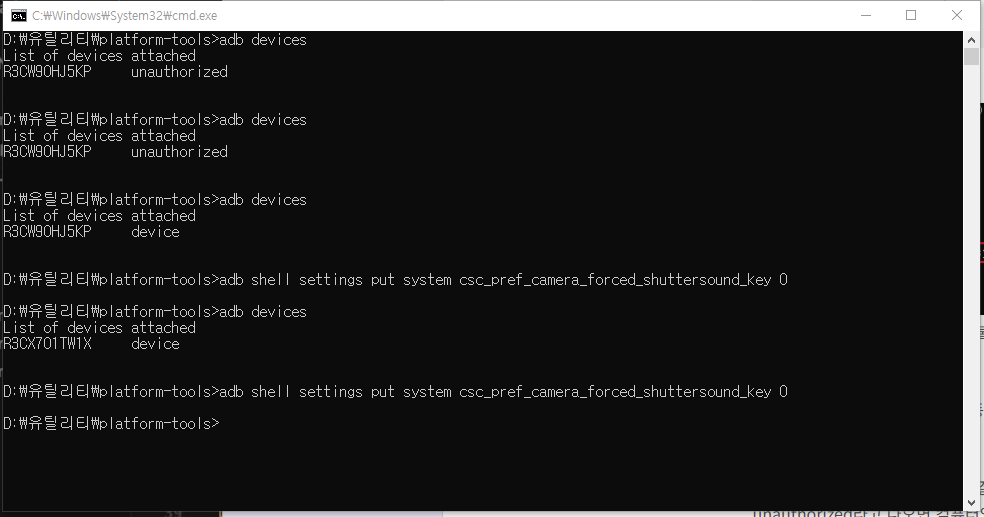Close the cmd.exe window
Screen dimensions: 984x517
click(x=957, y=15)
